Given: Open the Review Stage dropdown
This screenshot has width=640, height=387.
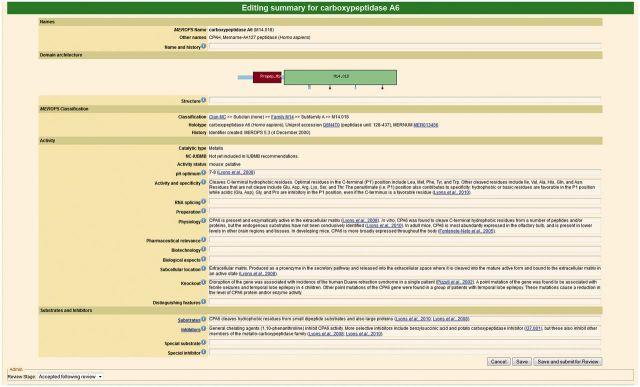Looking at the screenshot, I should point(70,377).
